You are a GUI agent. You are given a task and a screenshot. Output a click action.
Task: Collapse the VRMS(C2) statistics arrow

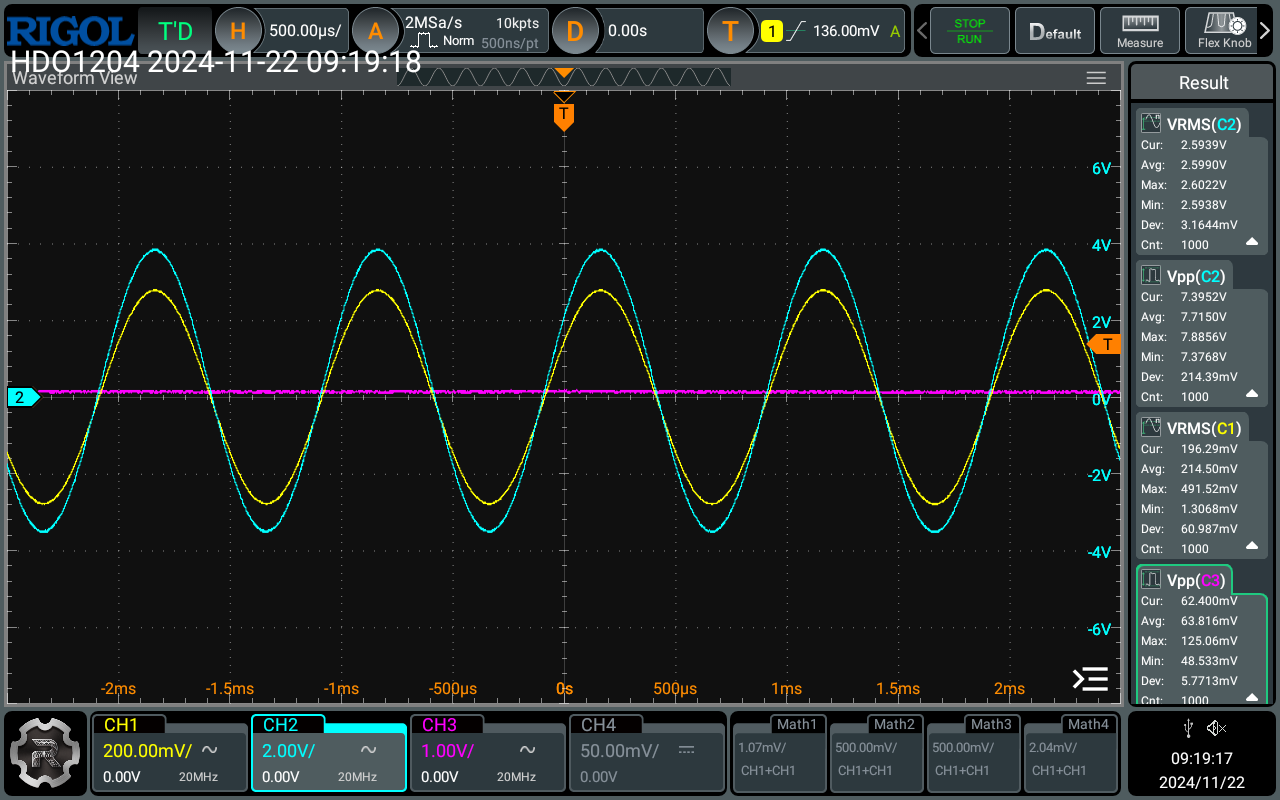click(1252, 243)
